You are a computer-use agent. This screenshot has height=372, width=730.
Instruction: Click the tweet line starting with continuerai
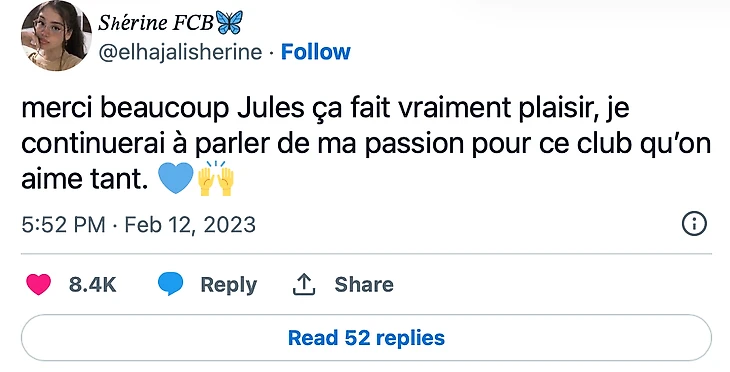[x=366, y=144]
